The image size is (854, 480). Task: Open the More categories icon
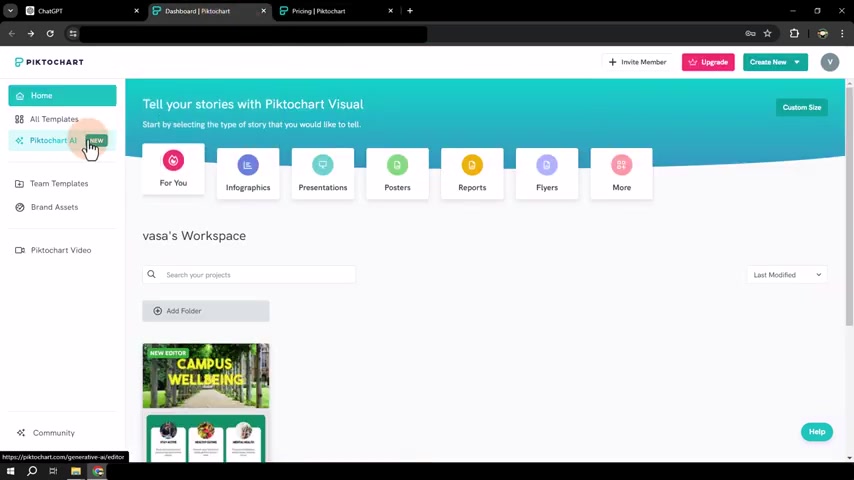click(x=621, y=165)
